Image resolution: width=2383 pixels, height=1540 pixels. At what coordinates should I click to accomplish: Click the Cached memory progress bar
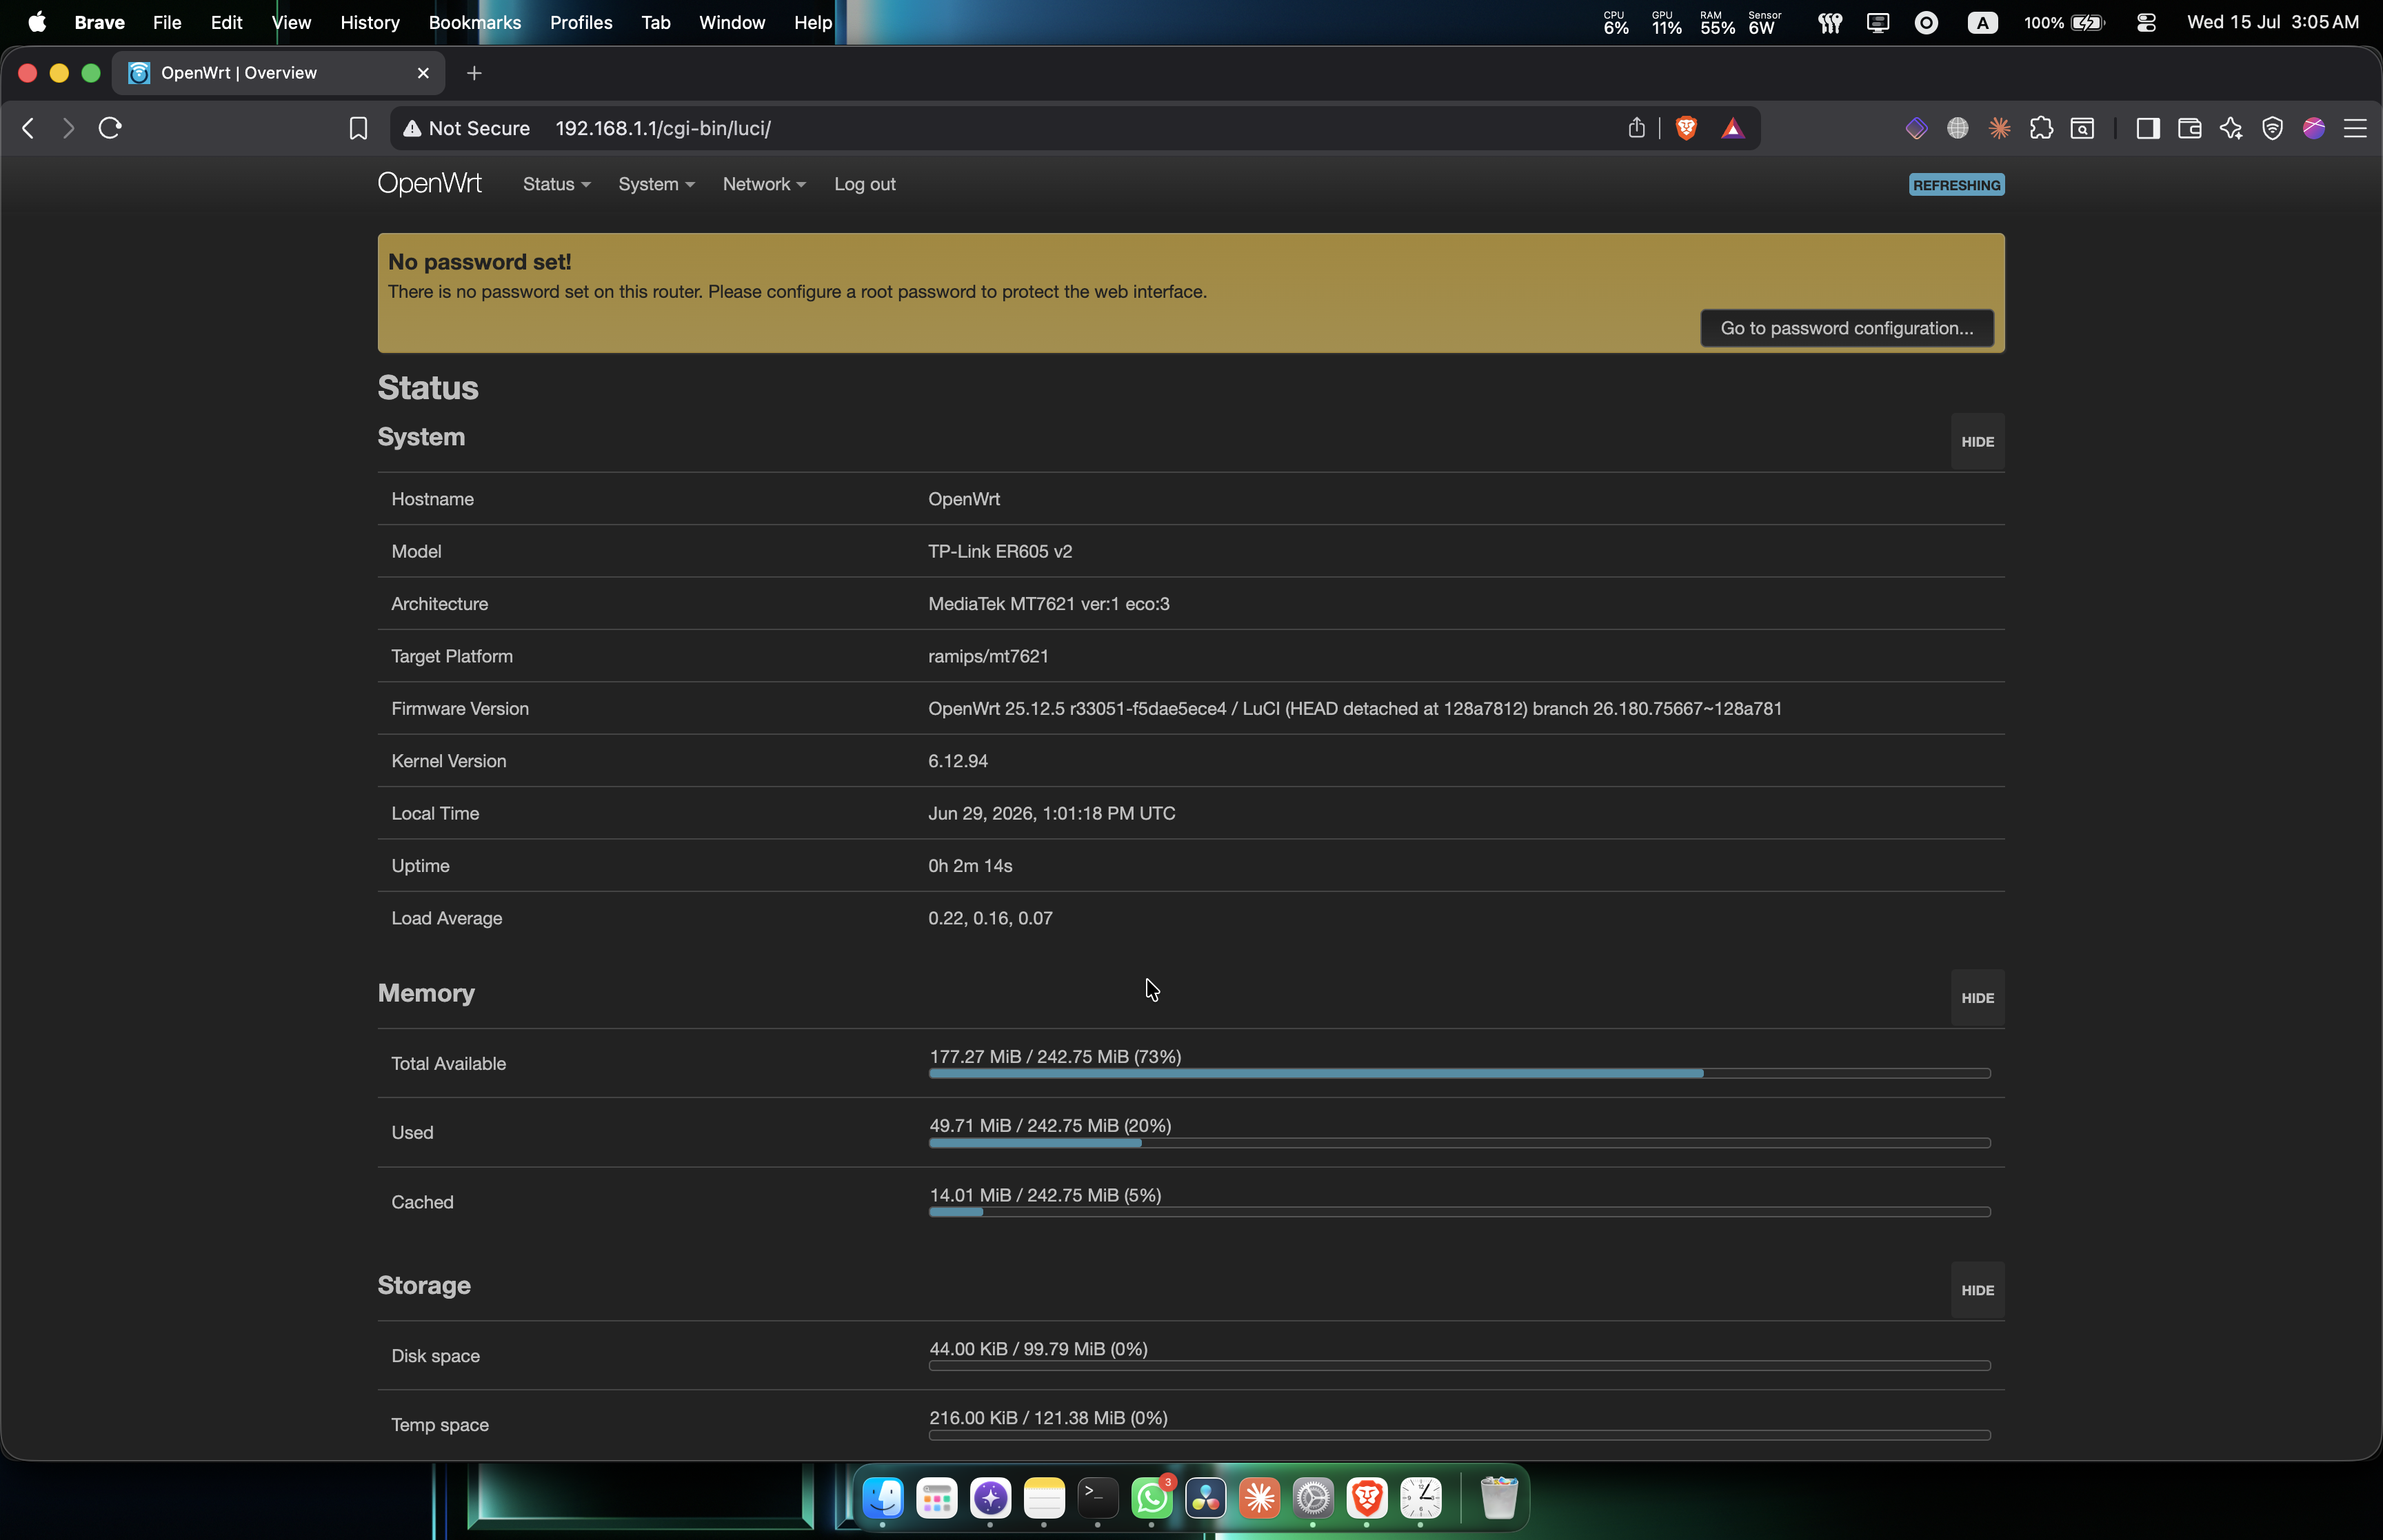point(1459,1212)
